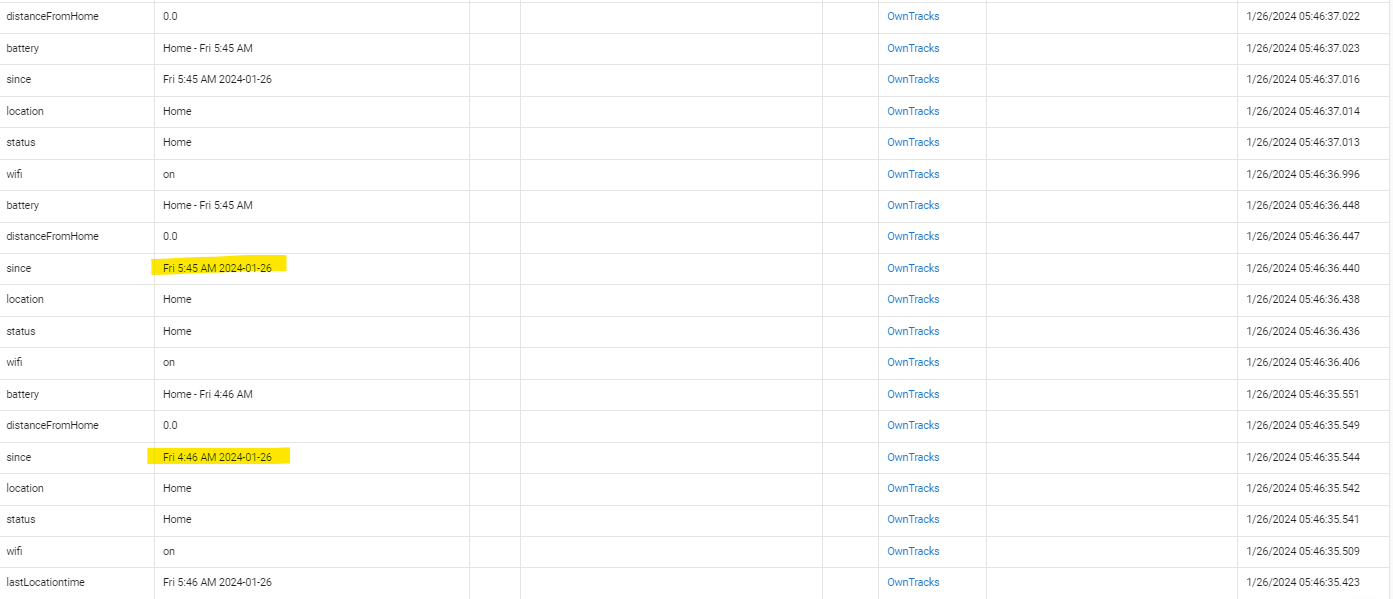Follow OwnTracks link for event at 05:46:35.509
This screenshot has width=1393, height=599.
click(x=913, y=551)
